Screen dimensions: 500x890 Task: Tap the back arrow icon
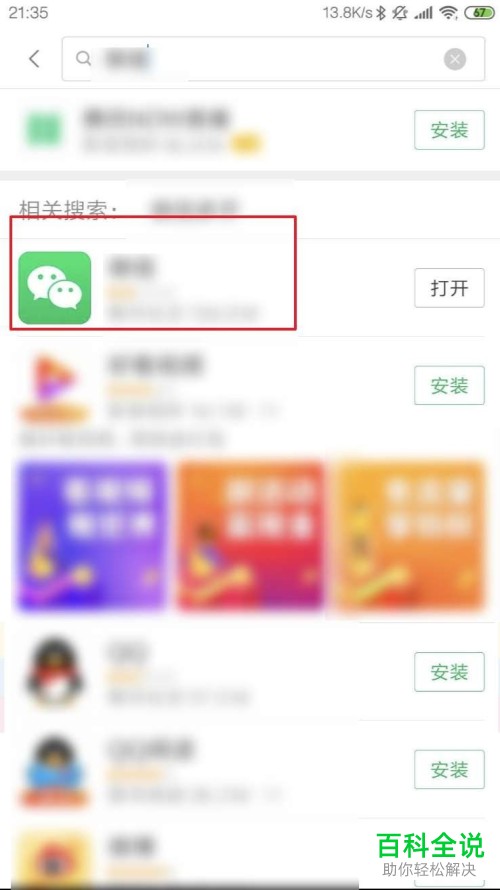(35, 58)
